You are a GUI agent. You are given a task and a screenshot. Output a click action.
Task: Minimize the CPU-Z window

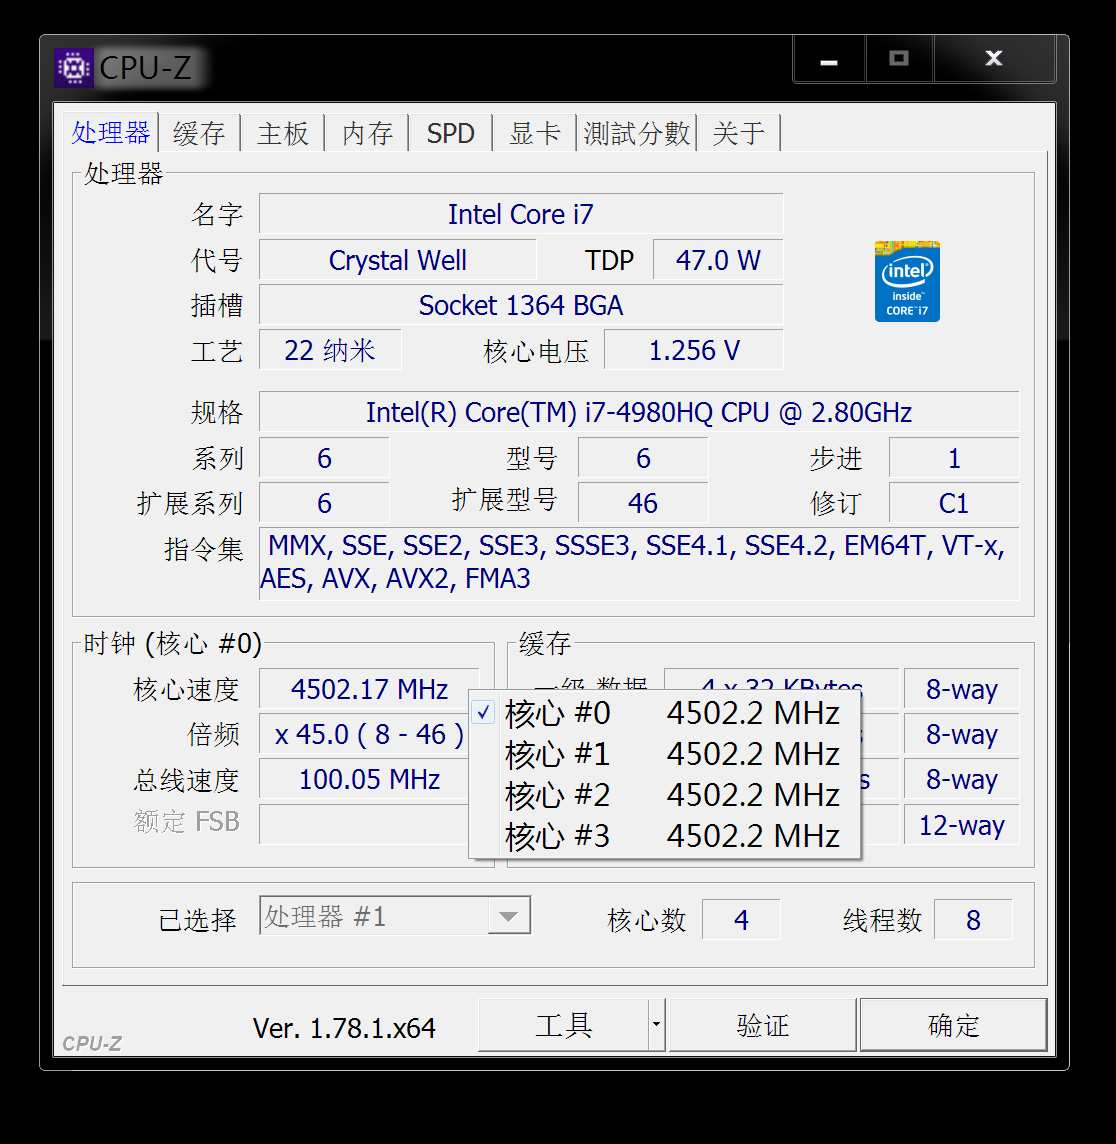coord(828,58)
